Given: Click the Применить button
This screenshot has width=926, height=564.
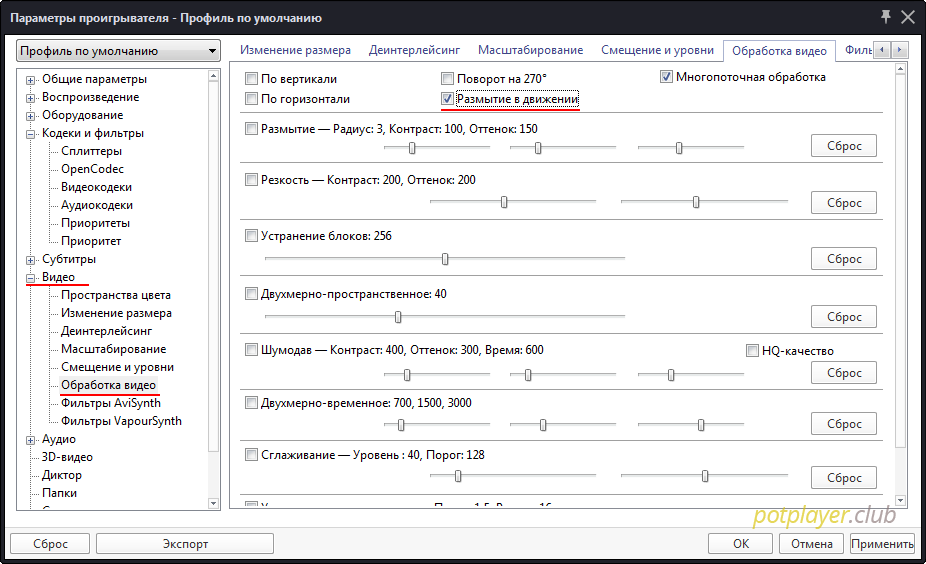Looking at the screenshot, I should coord(882,544).
